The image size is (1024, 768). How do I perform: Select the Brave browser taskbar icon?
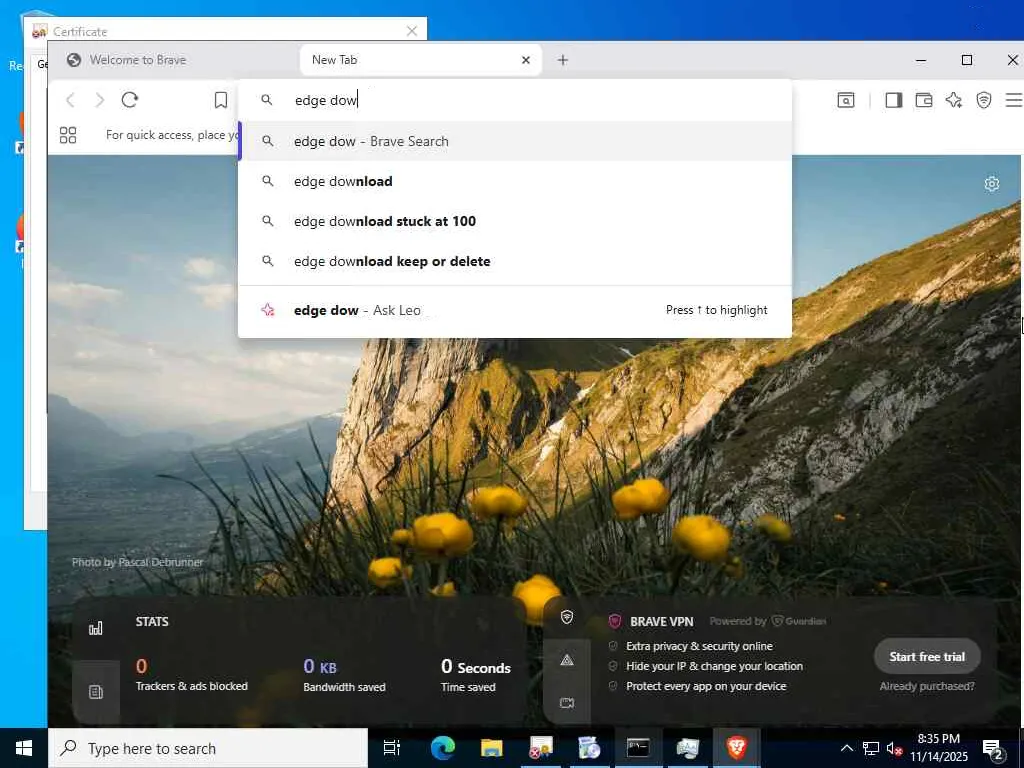[737, 748]
